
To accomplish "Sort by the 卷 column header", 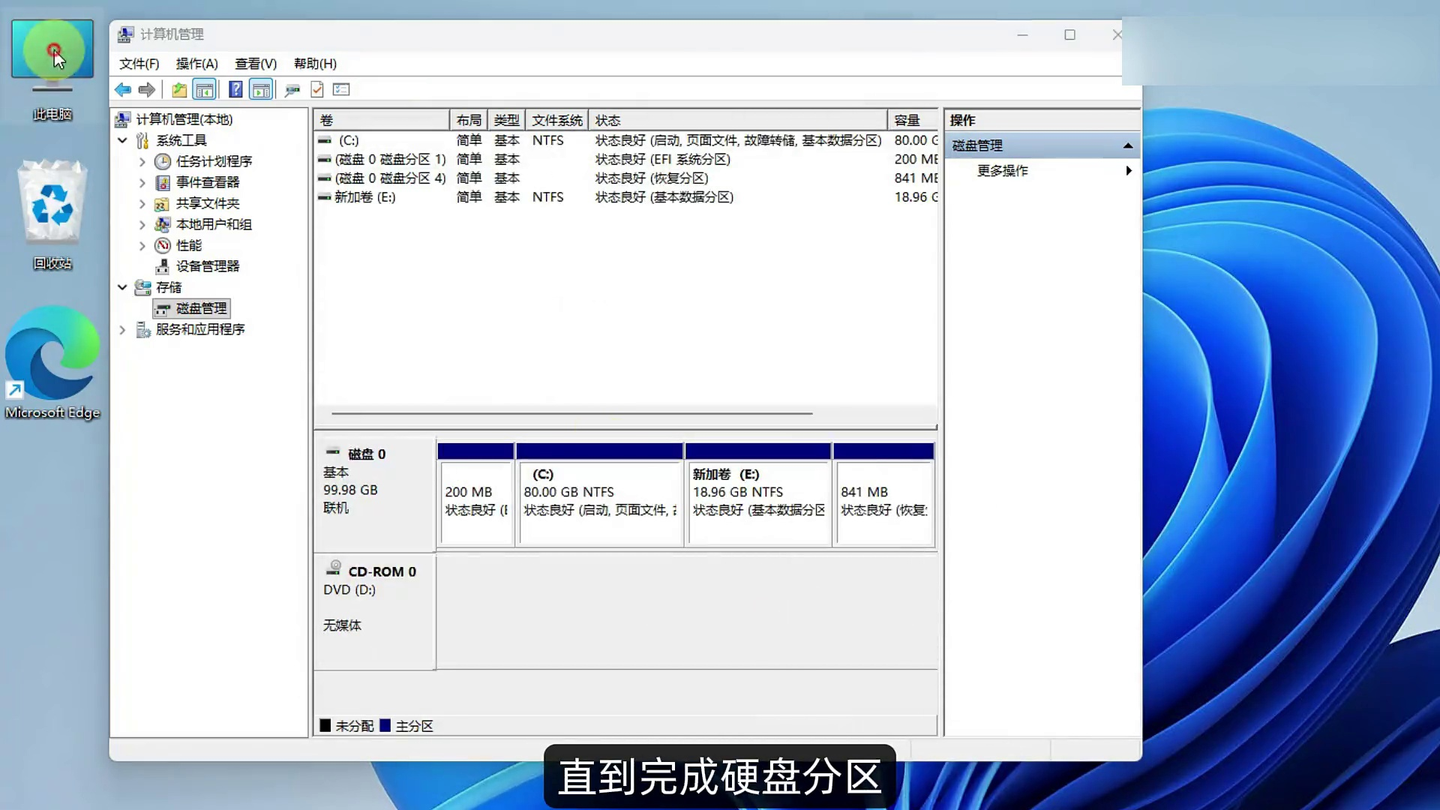I will click(382, 120).
